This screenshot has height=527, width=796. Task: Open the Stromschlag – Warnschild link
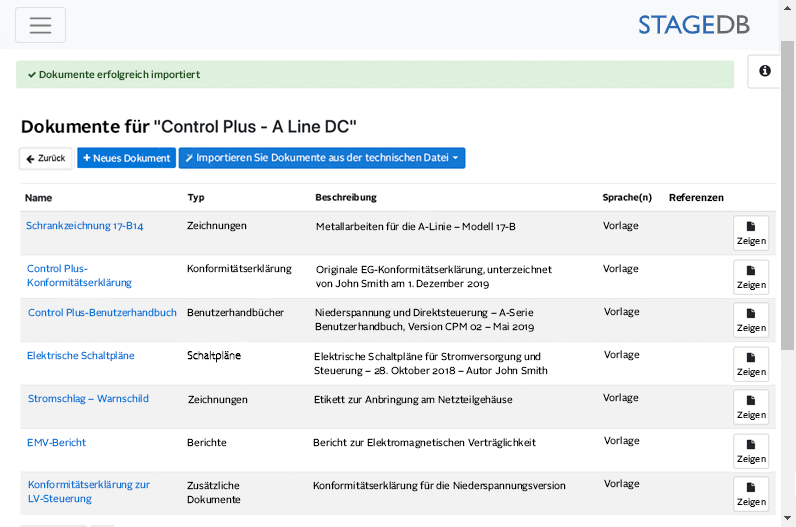tap(88, 399)
